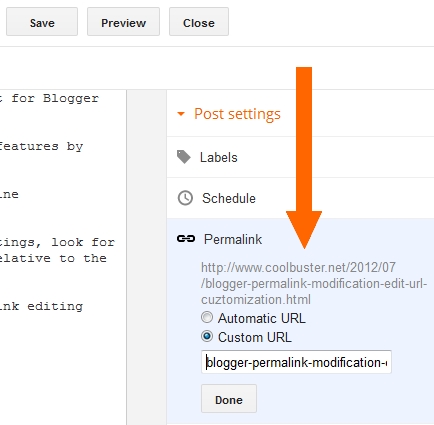Confirm the permalink with the Done button
Screen dimensions: 434x425
[x=229, y=399]
